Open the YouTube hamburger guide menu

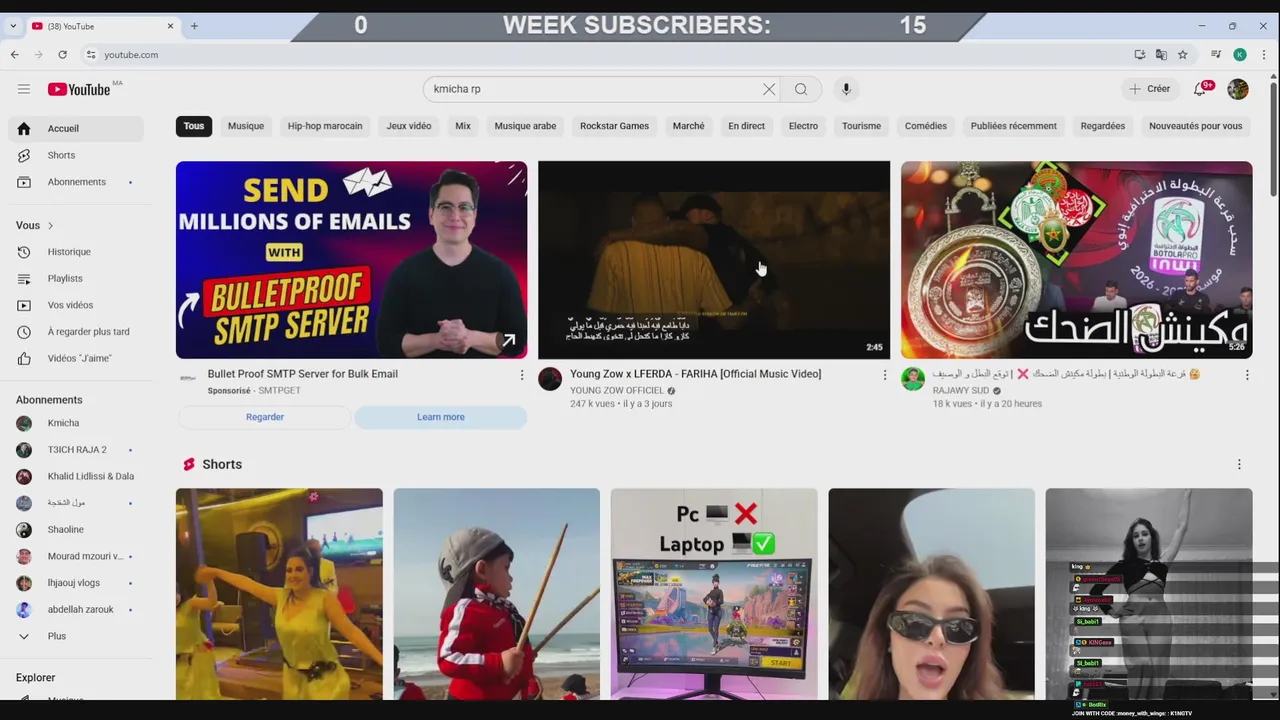[24, 89]
